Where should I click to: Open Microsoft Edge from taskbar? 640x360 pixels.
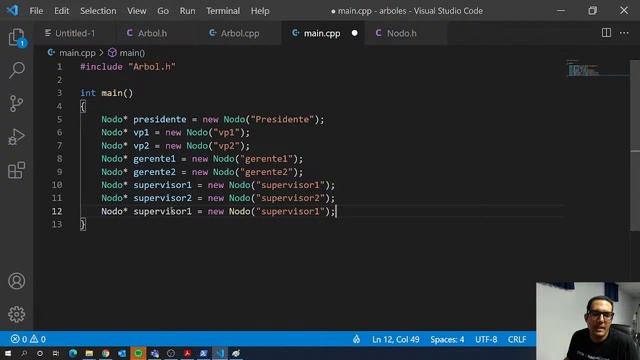(73, 353)
